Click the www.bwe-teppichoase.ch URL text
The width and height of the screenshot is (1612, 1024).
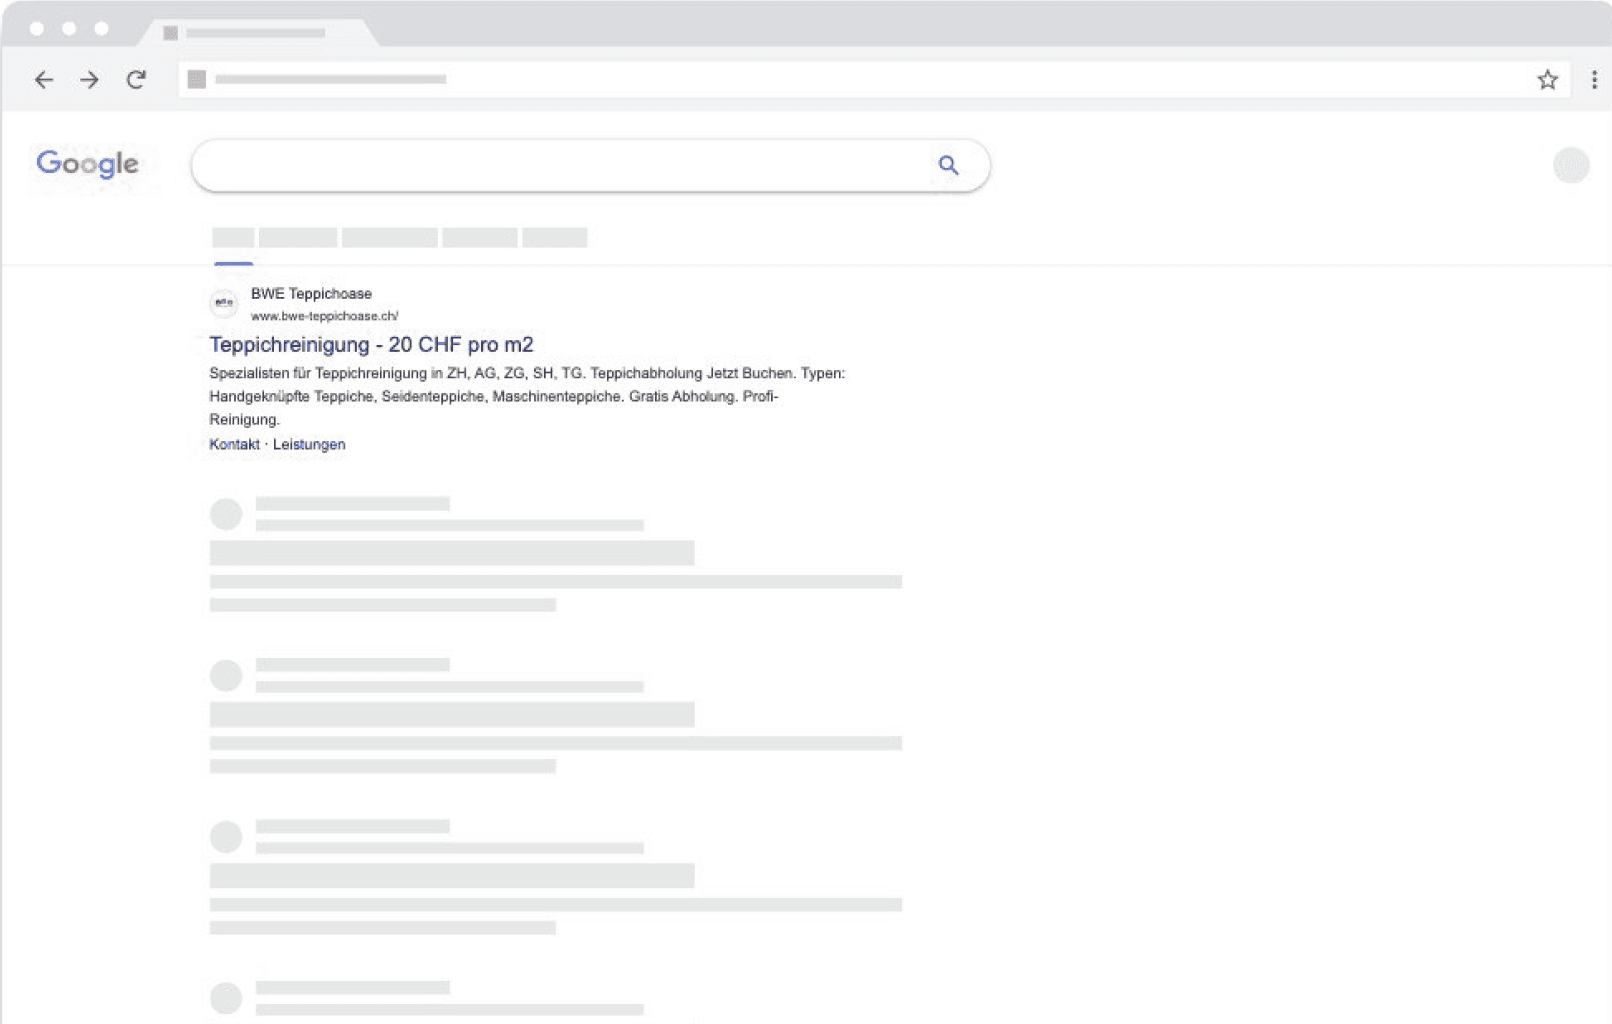[324, 316]
